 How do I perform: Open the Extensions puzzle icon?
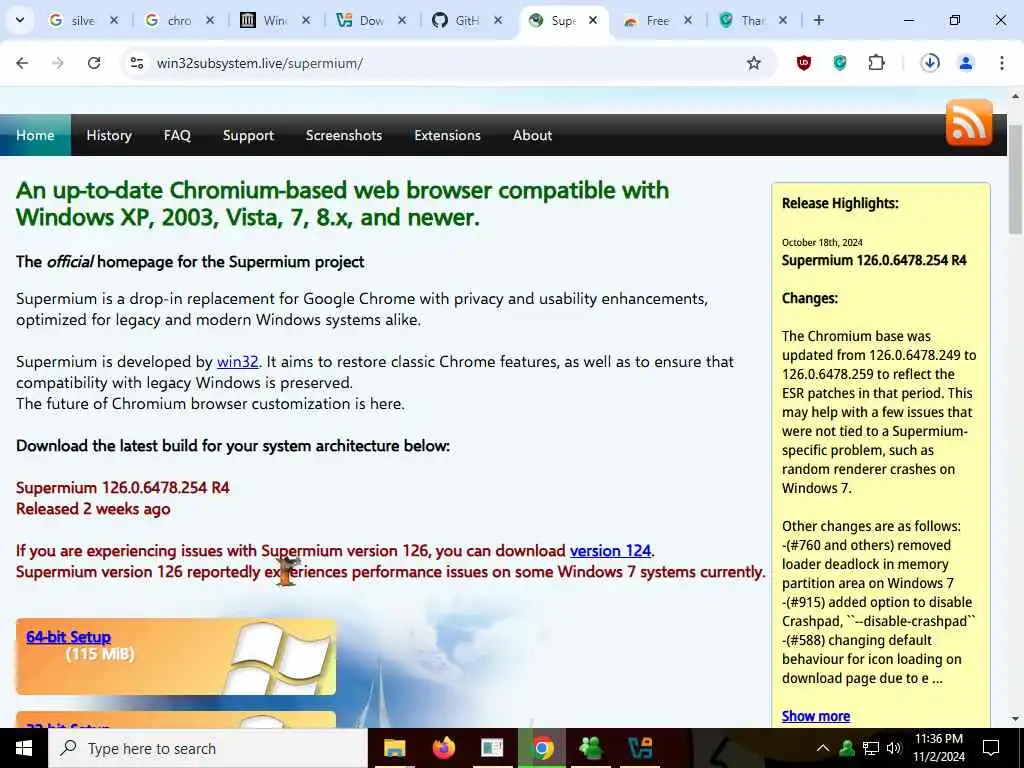click(876, 63)
